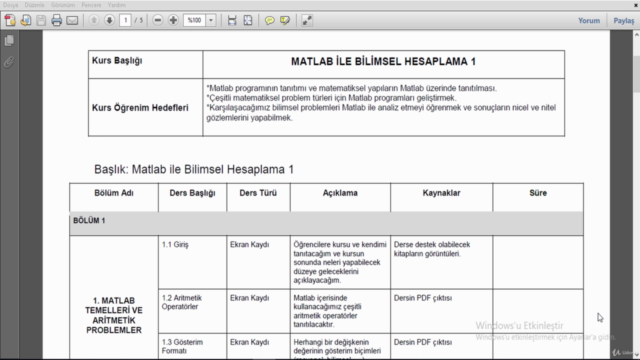The image size is (640, 360).
Task: Open the page thumbnails sidebar icon
Action: coord(9,40)
